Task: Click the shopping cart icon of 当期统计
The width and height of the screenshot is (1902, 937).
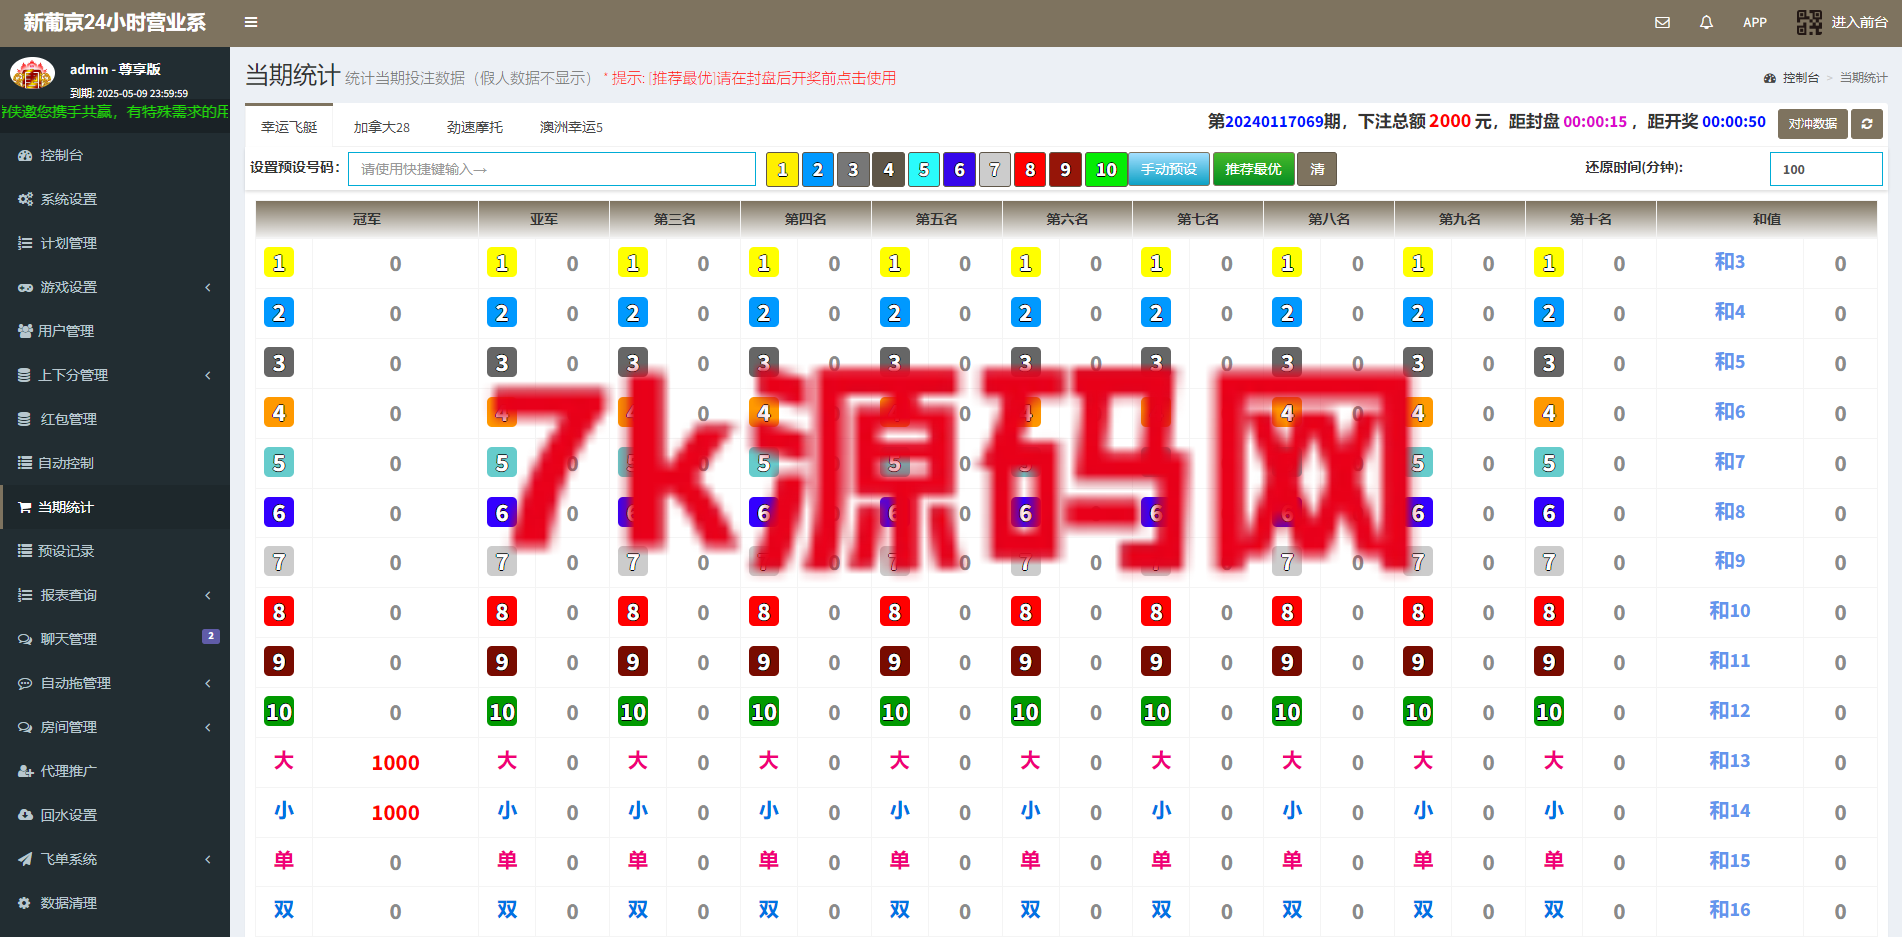Action: [x=25, y=507]
